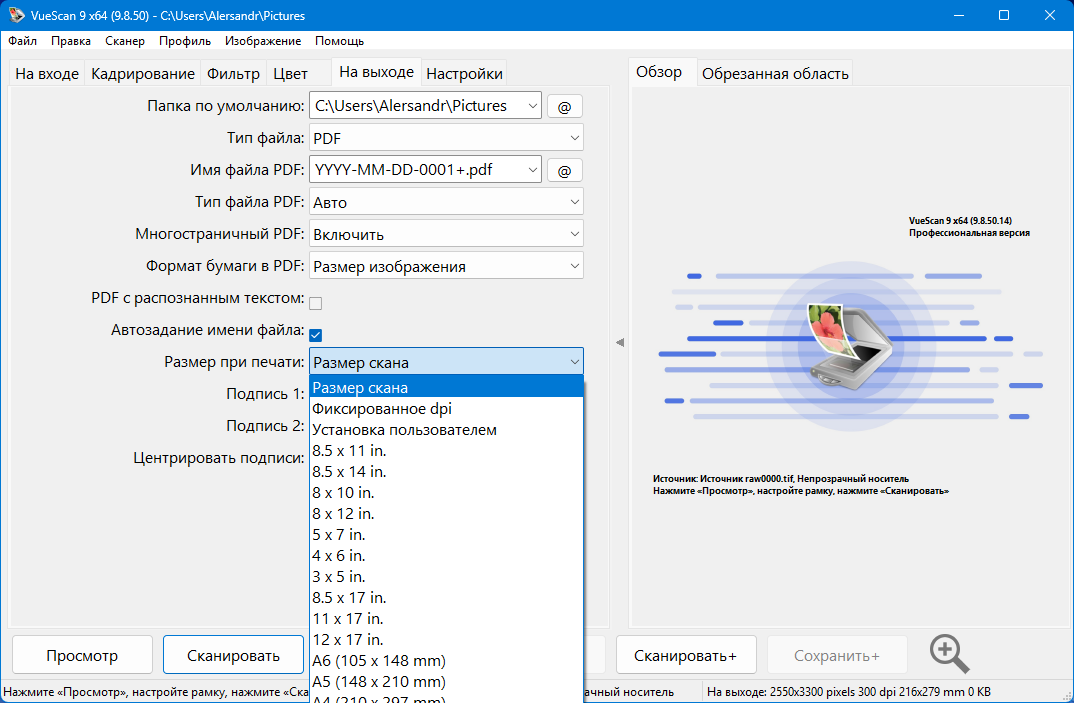Open the Сканер menu
Screen dimensions: 1074x703
125,41
